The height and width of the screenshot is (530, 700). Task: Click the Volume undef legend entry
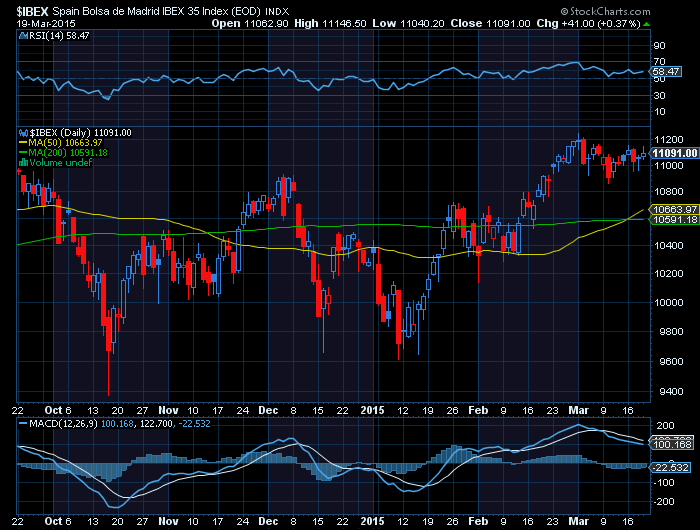(55, 163)
